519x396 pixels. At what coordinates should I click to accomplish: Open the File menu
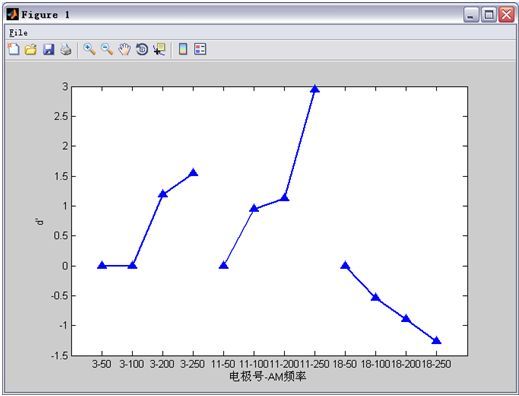point(18,33)
